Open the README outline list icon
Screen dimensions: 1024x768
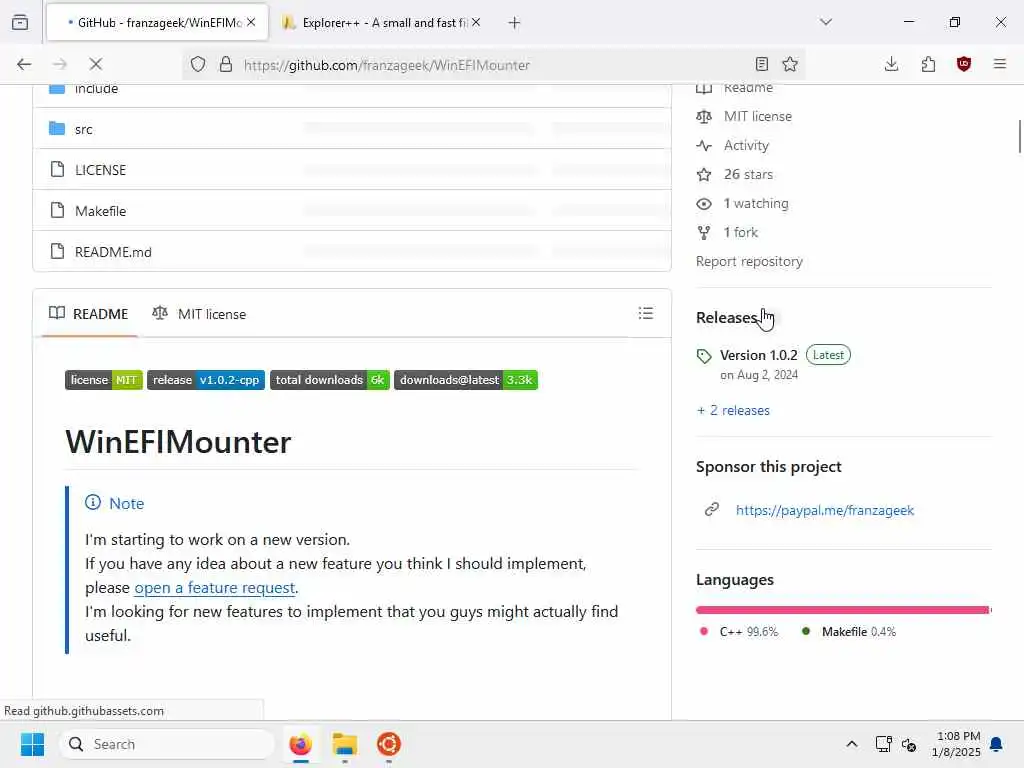[x=646, y=313]
